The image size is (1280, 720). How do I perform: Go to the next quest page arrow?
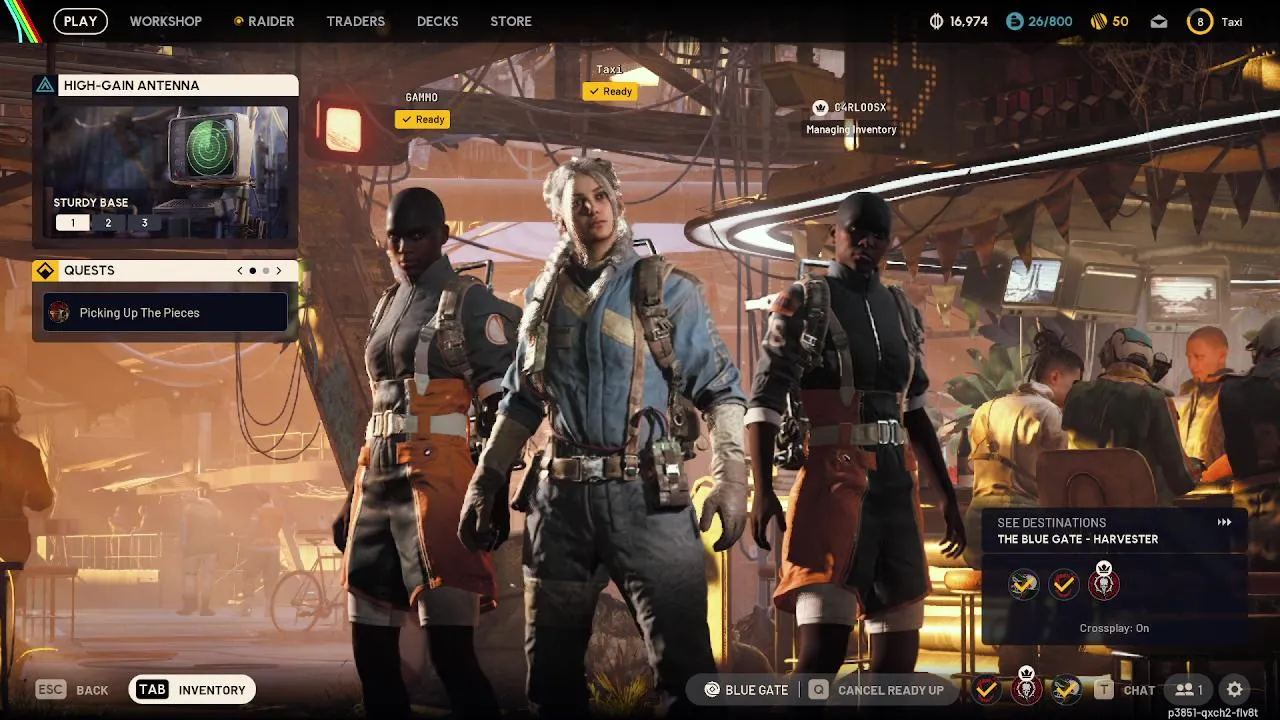[278, 270]
